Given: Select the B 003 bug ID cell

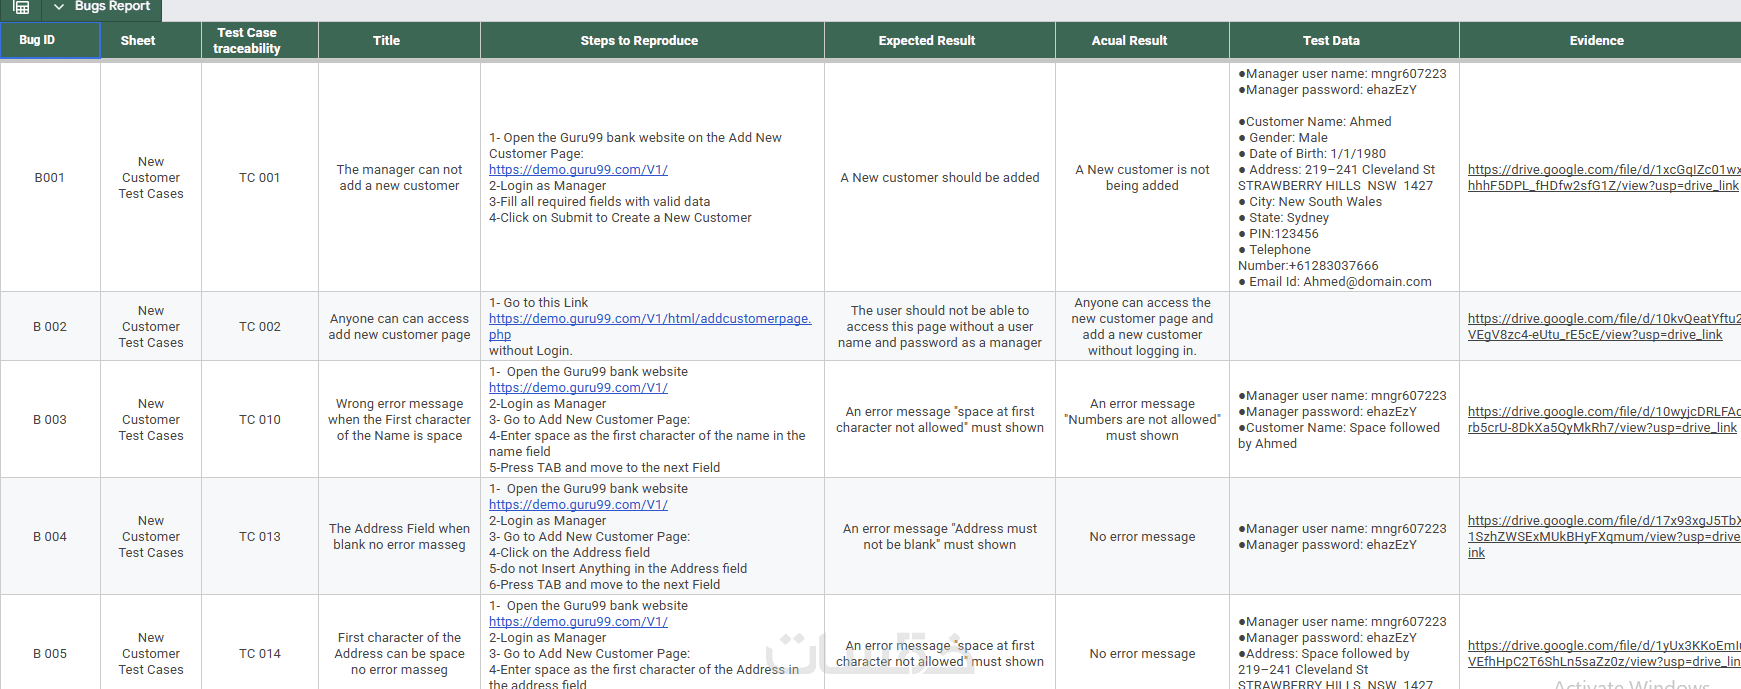Looking at the screenshot, I should [50, 420].
